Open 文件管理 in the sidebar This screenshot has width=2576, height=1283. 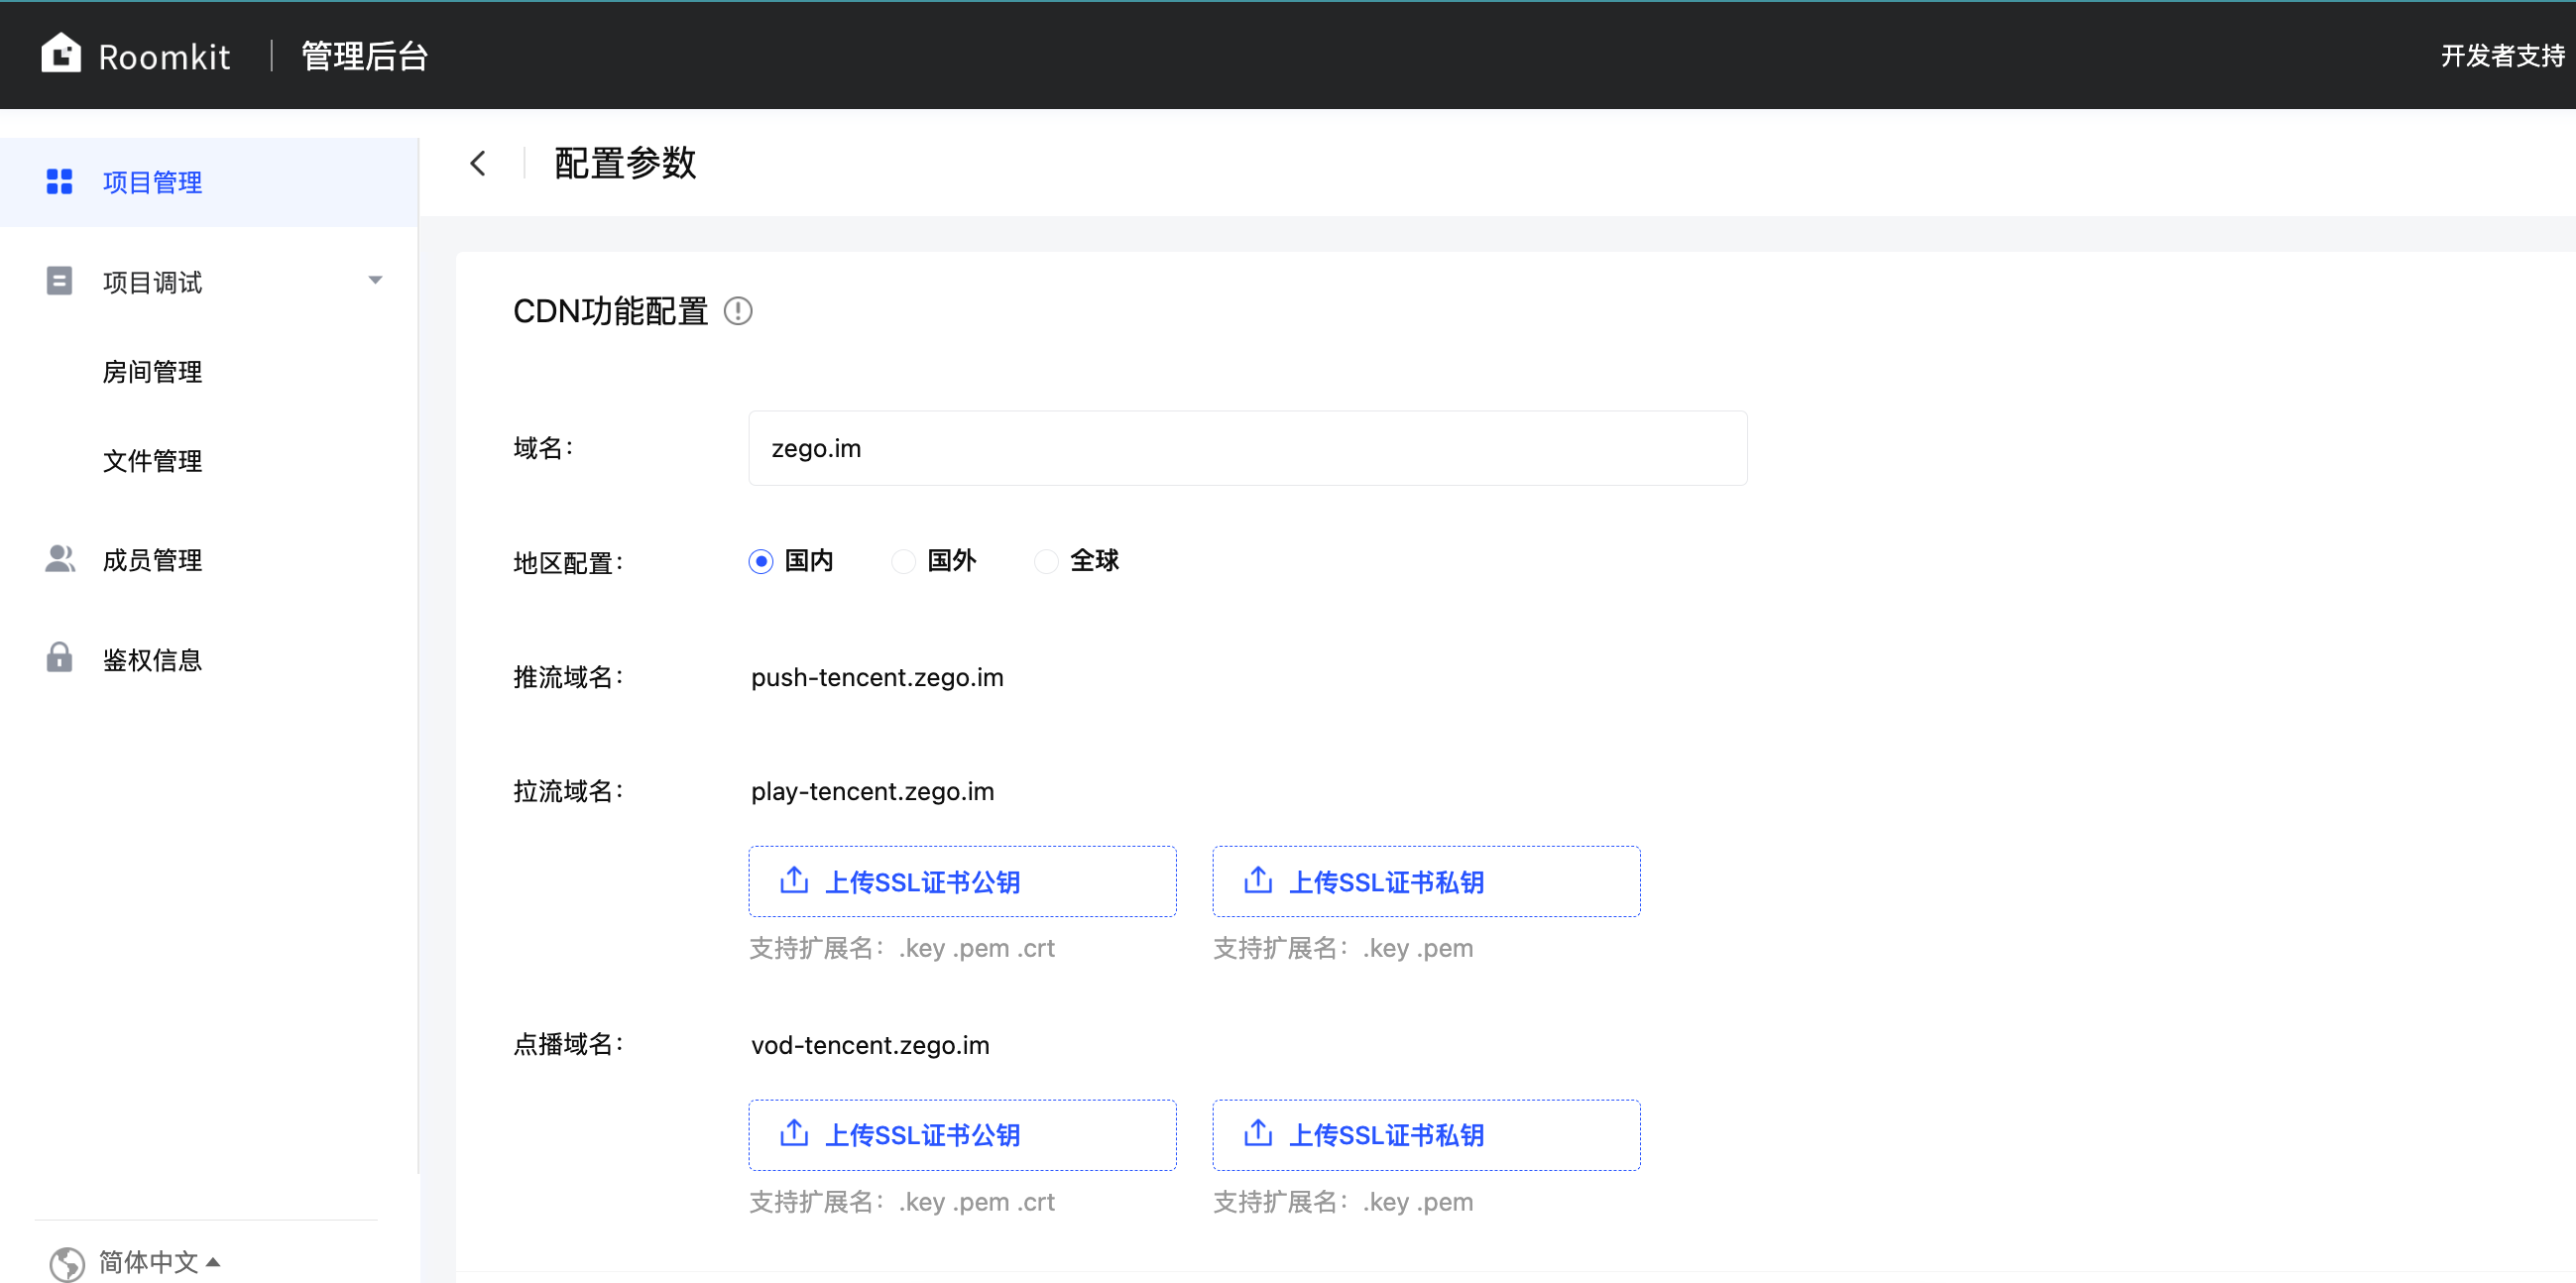click(x=152, y=461)
